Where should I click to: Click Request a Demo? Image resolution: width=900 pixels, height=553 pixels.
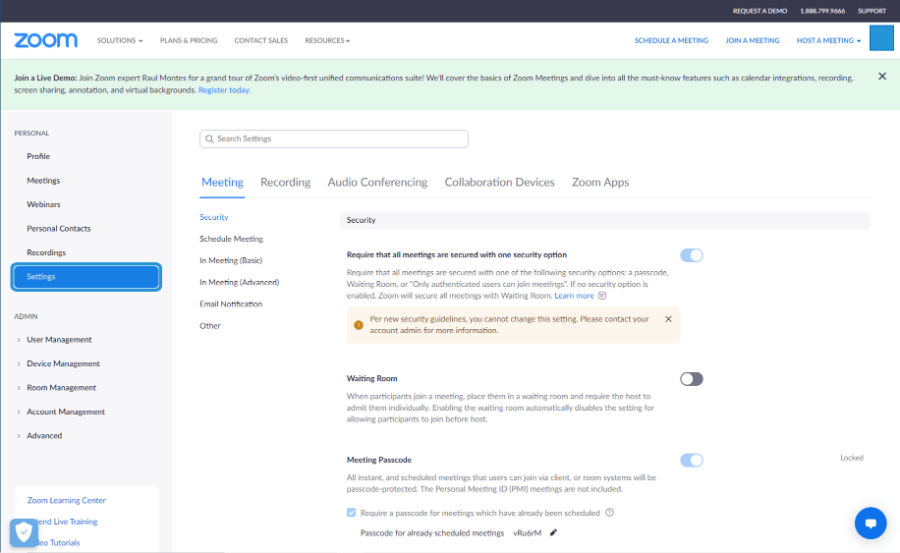click(x=760, y=11)
